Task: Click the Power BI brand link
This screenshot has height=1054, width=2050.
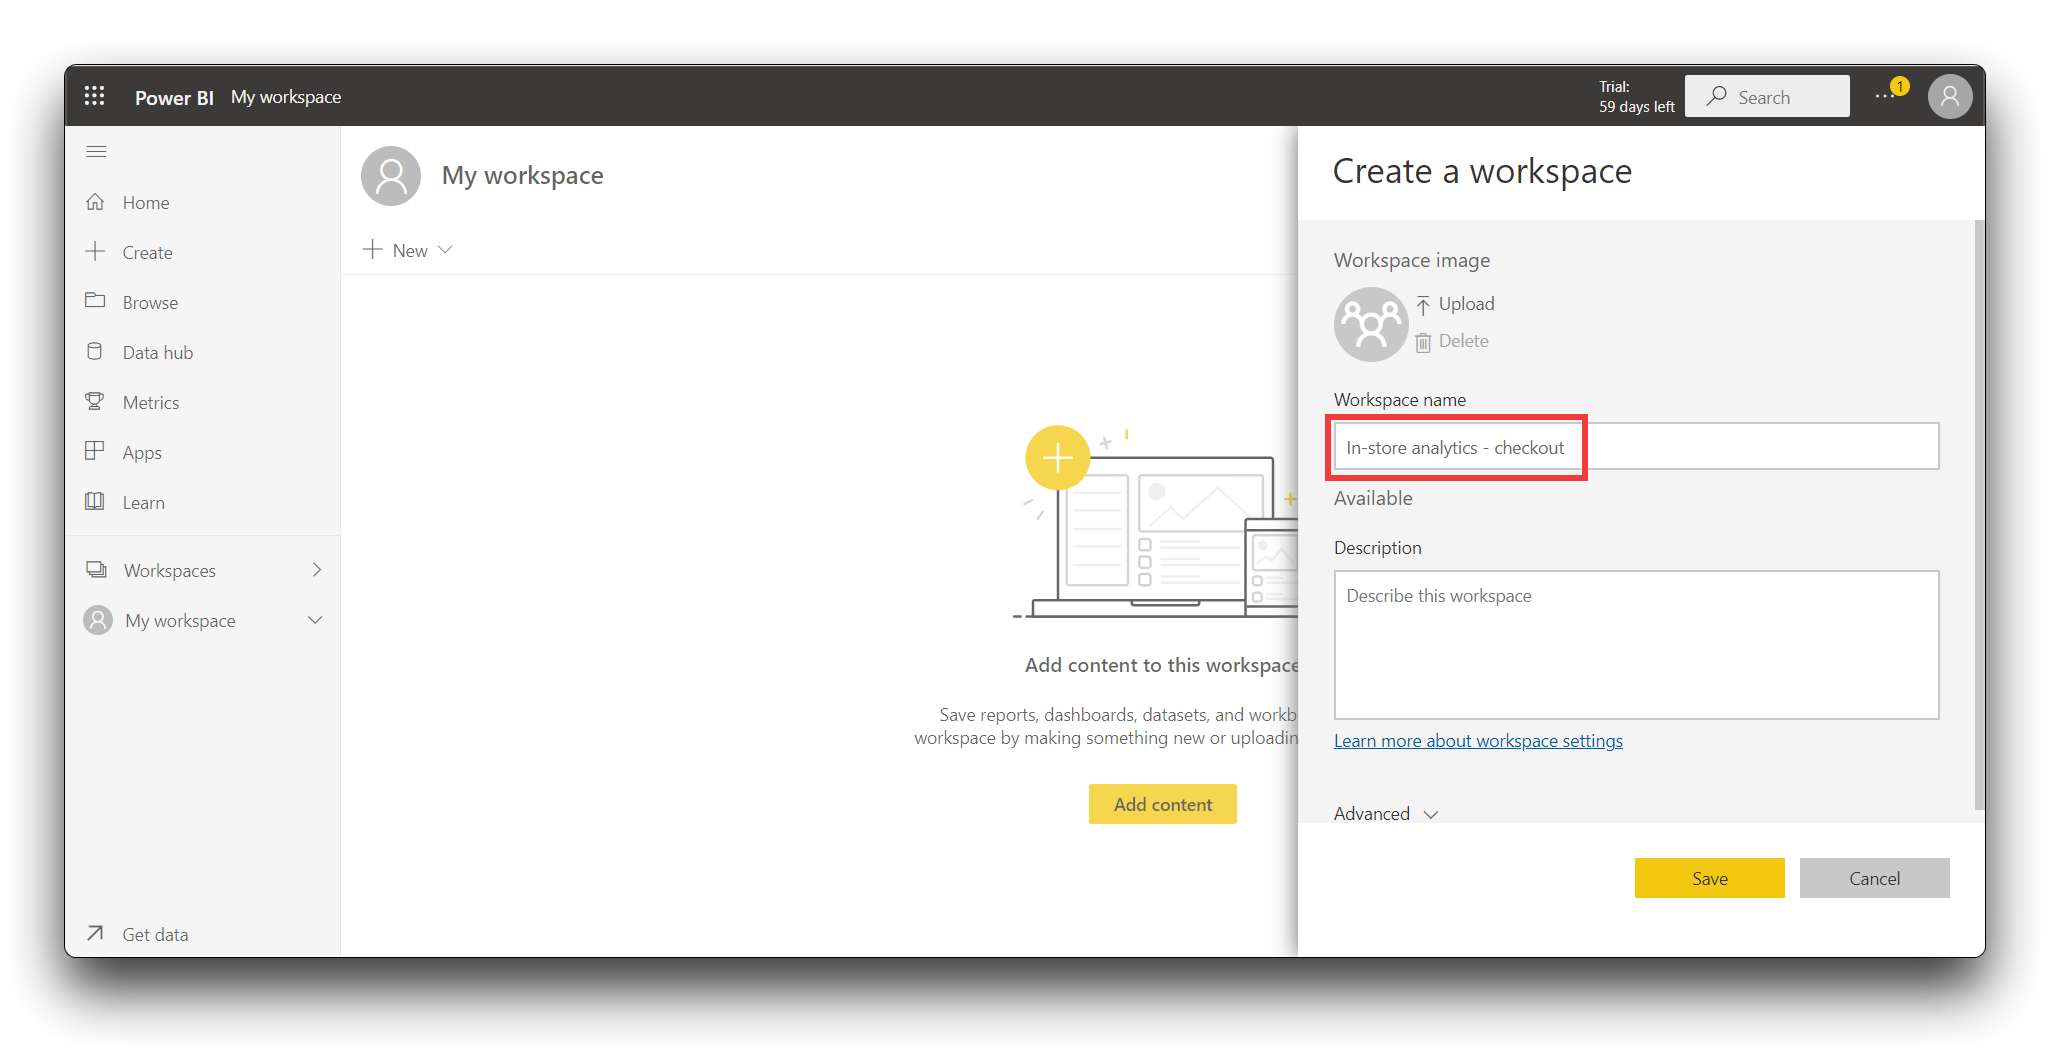Action: click(174, 97)
